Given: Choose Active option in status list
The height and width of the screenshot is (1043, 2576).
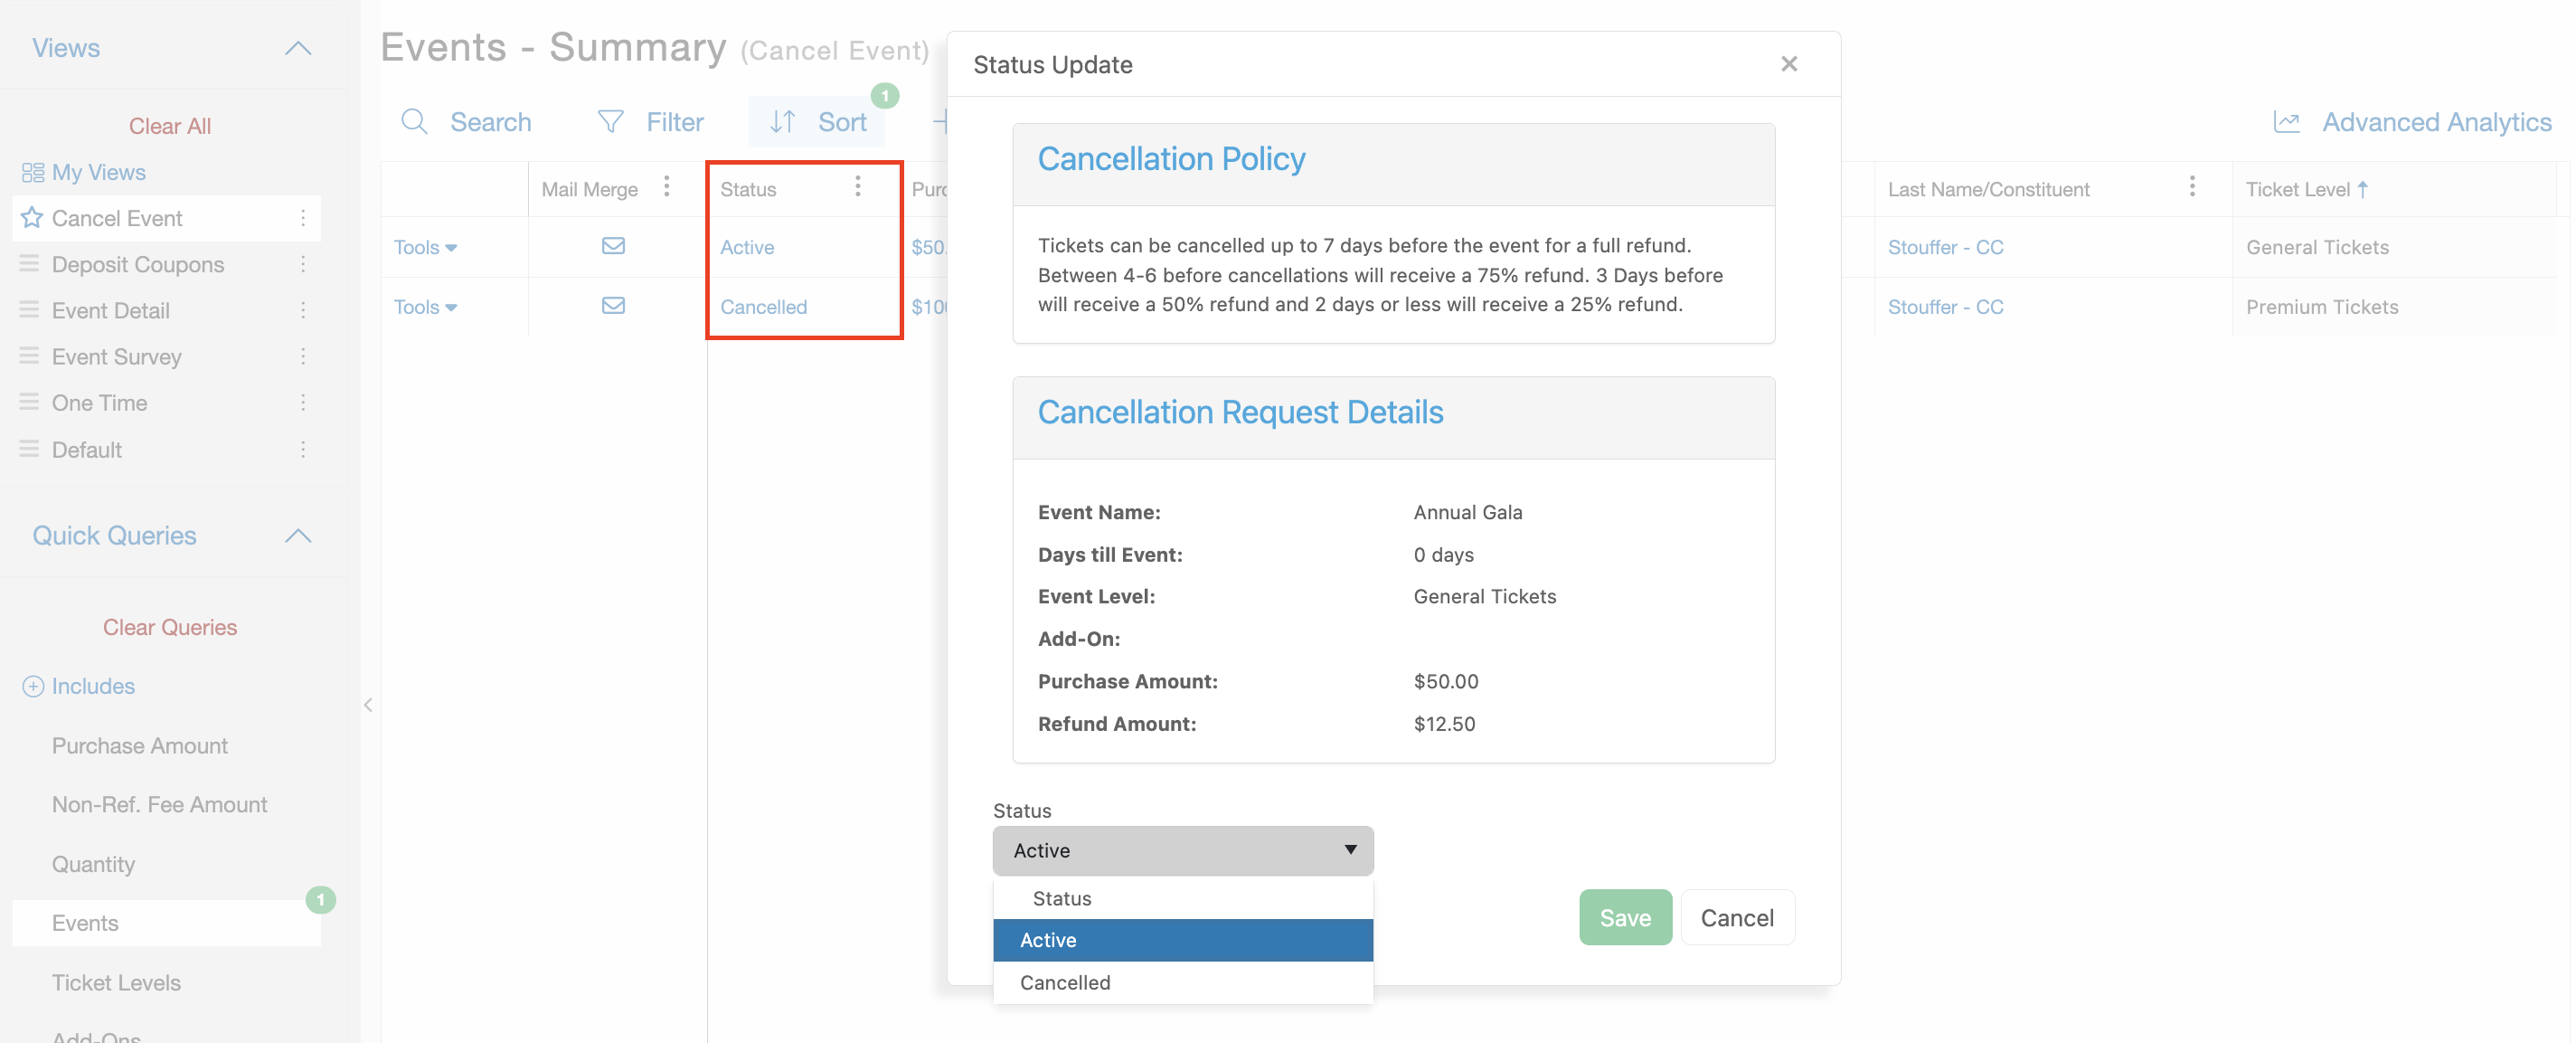Looking at the screenshot, I should [1048, 940].
